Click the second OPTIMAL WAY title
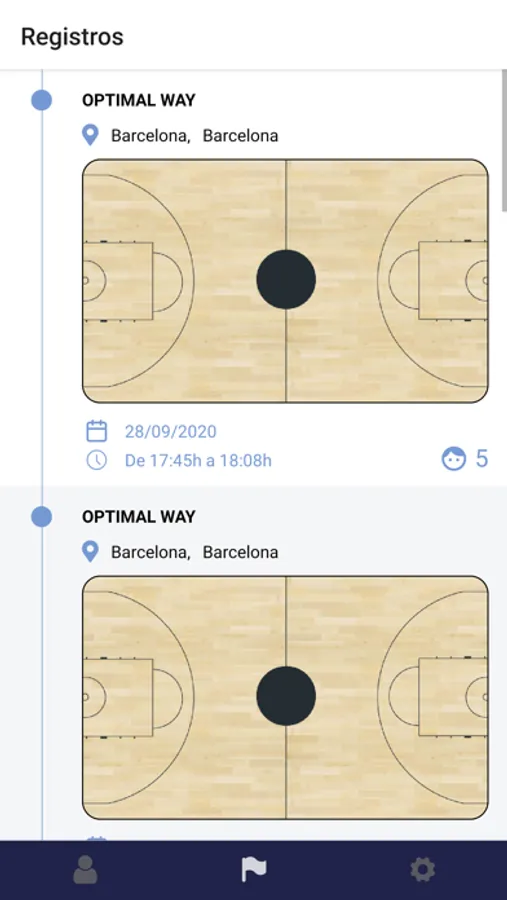Screen dimensions: 507x900 (139, 517)
